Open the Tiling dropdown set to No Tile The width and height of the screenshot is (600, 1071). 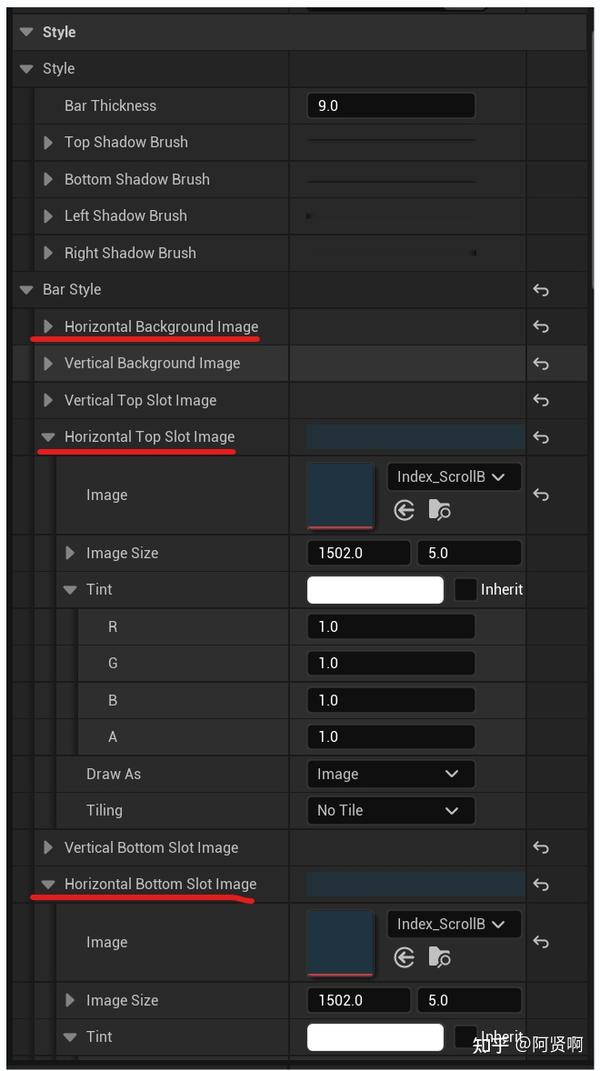click(390, 810)
